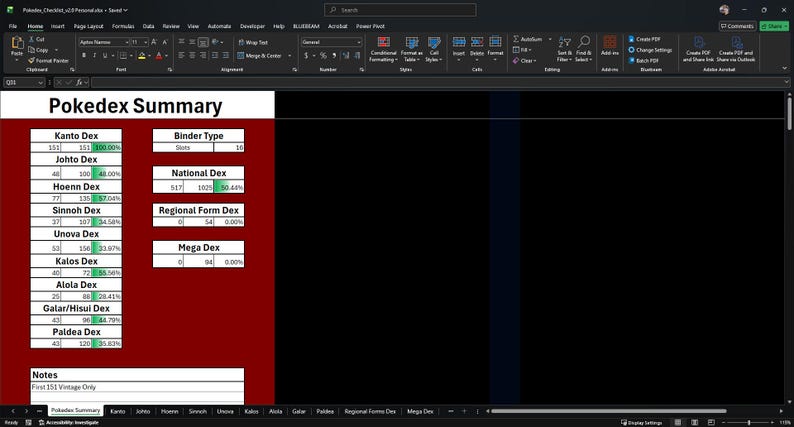Click the Format Painter tool

48,60
